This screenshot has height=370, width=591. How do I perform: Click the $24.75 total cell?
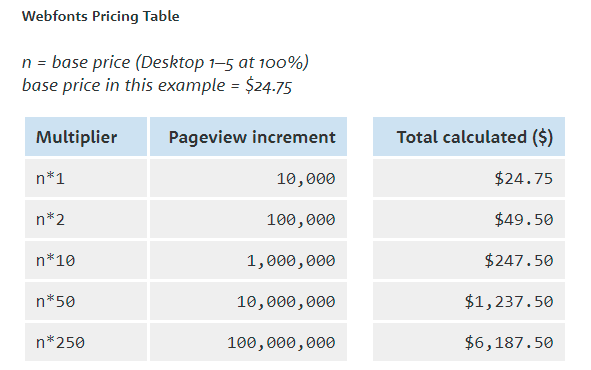tap(469, 178)
